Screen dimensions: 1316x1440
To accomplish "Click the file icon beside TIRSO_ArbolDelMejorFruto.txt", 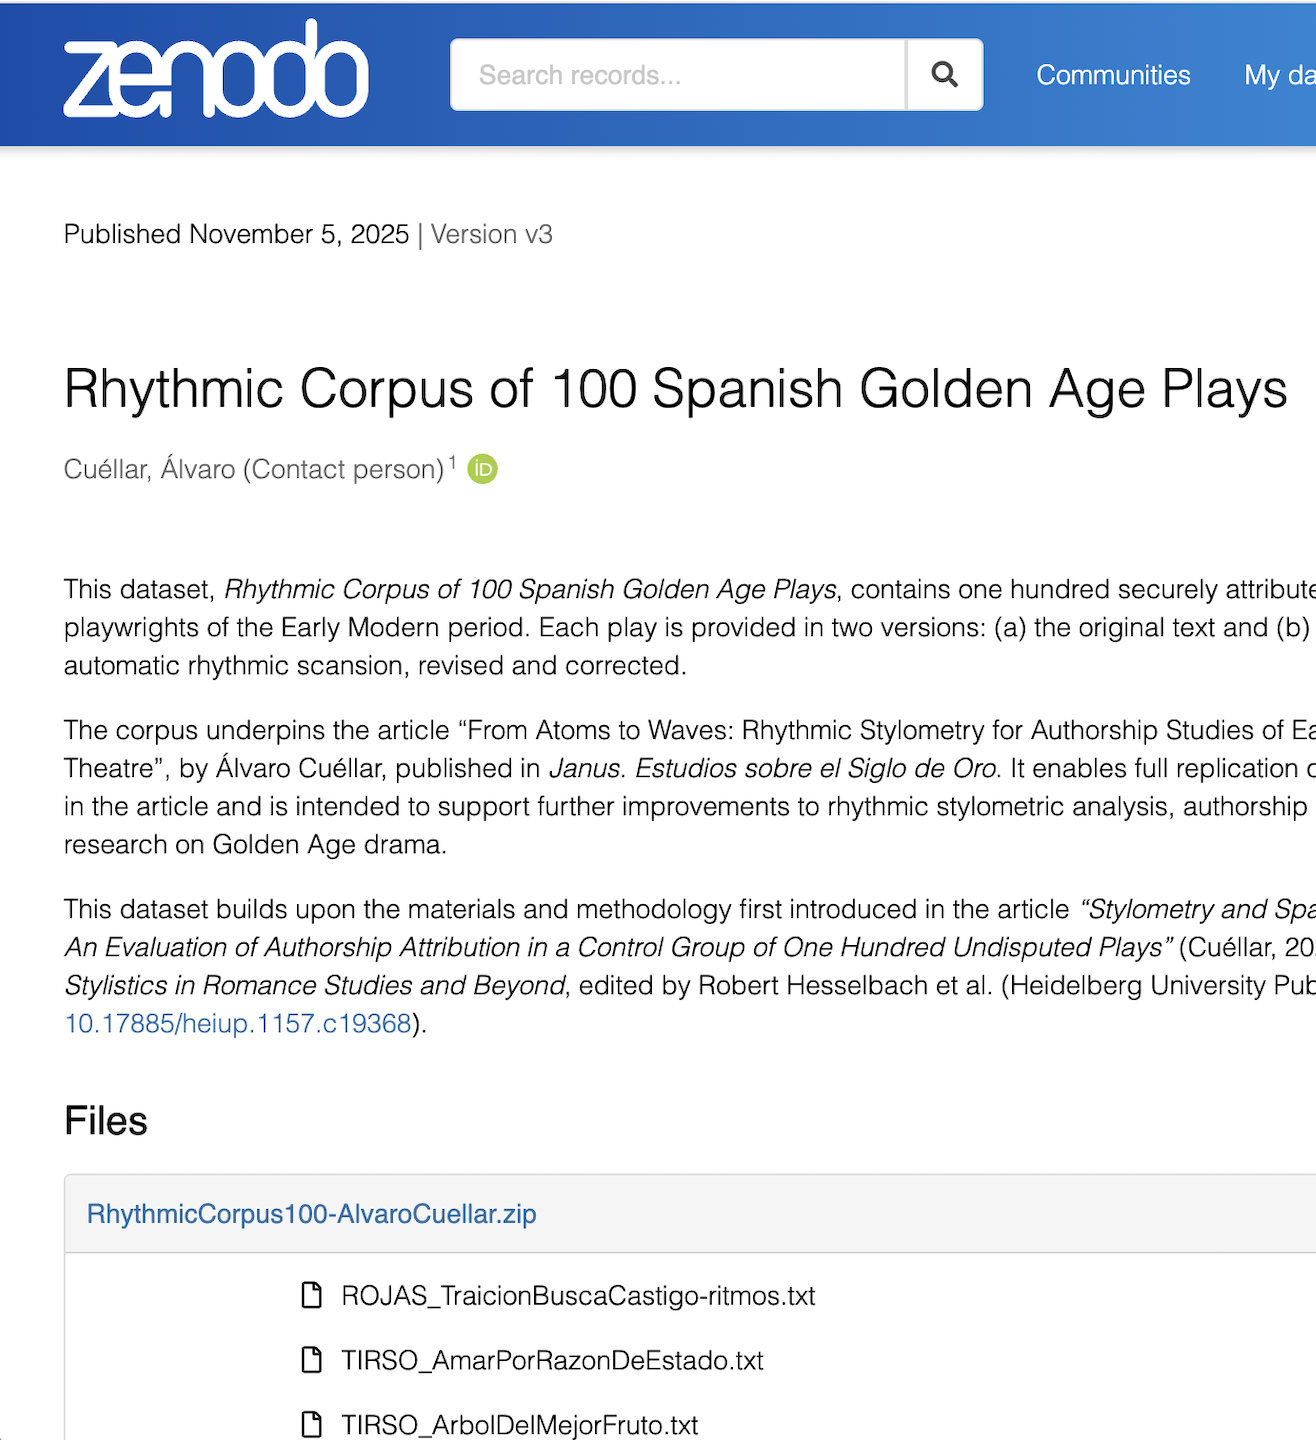I will [311, 1424].
